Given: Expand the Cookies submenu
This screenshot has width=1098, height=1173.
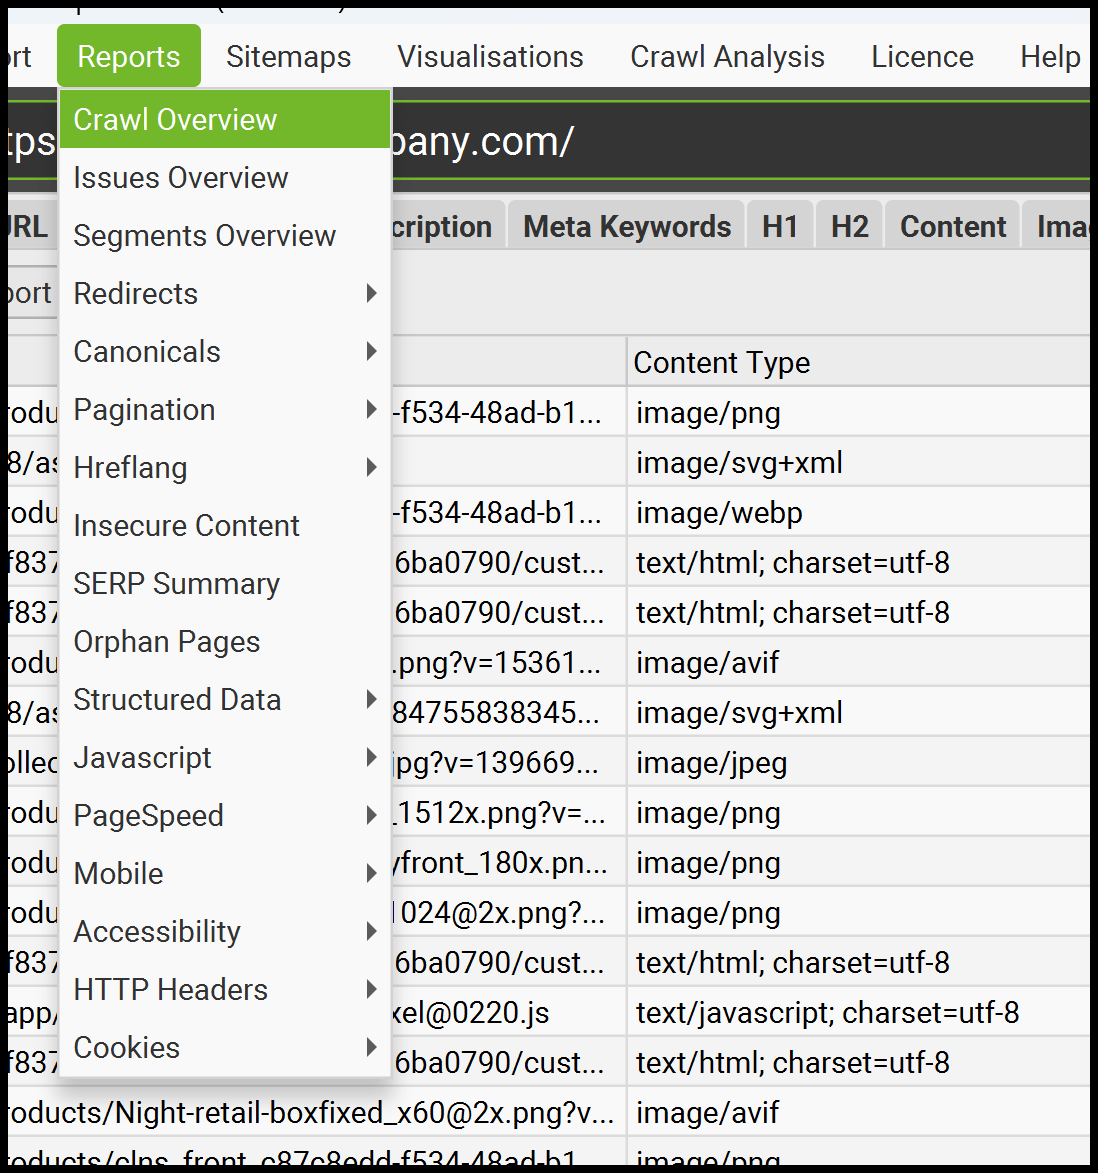Looking at the screenshot, I should (225, 1047).
